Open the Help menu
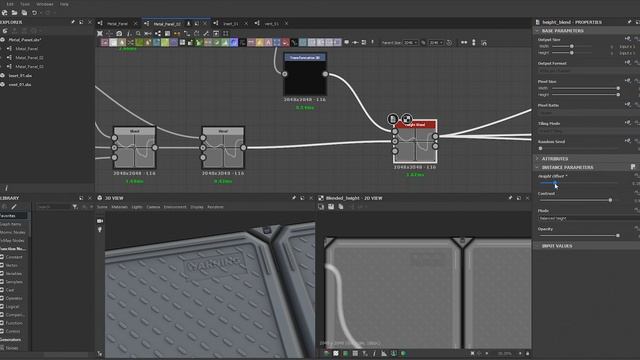This screenshot has width=640, height=360. (x=64, y=4)
